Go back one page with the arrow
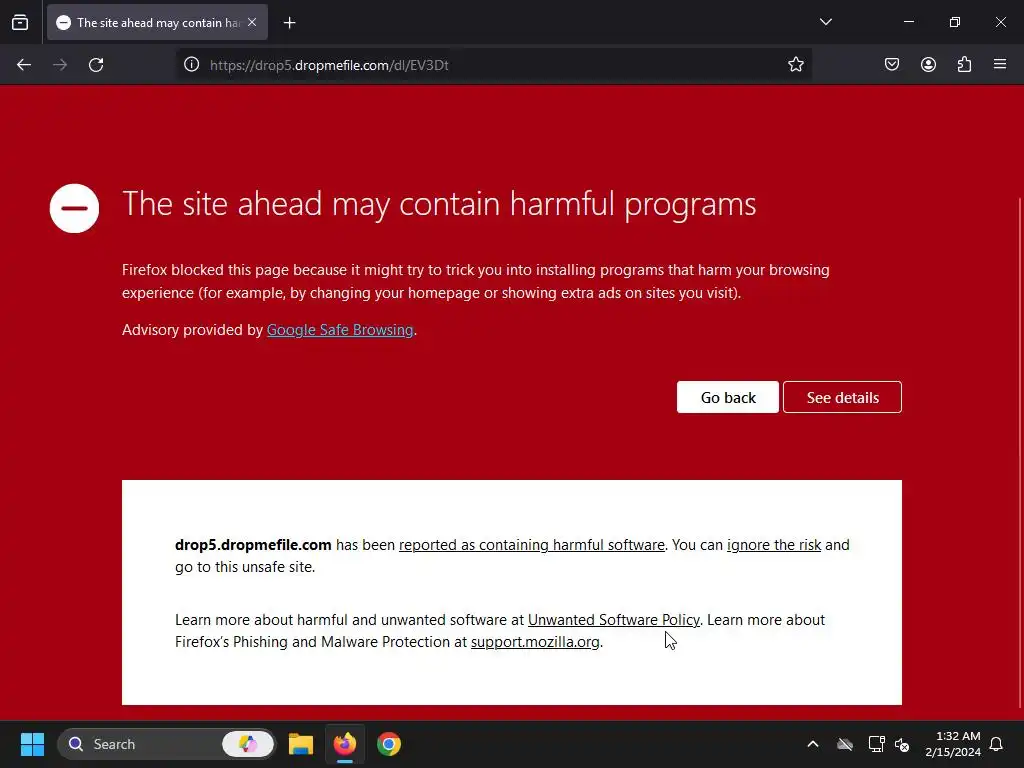Viewport: 1024px width, 768px height. coord(24,65)
